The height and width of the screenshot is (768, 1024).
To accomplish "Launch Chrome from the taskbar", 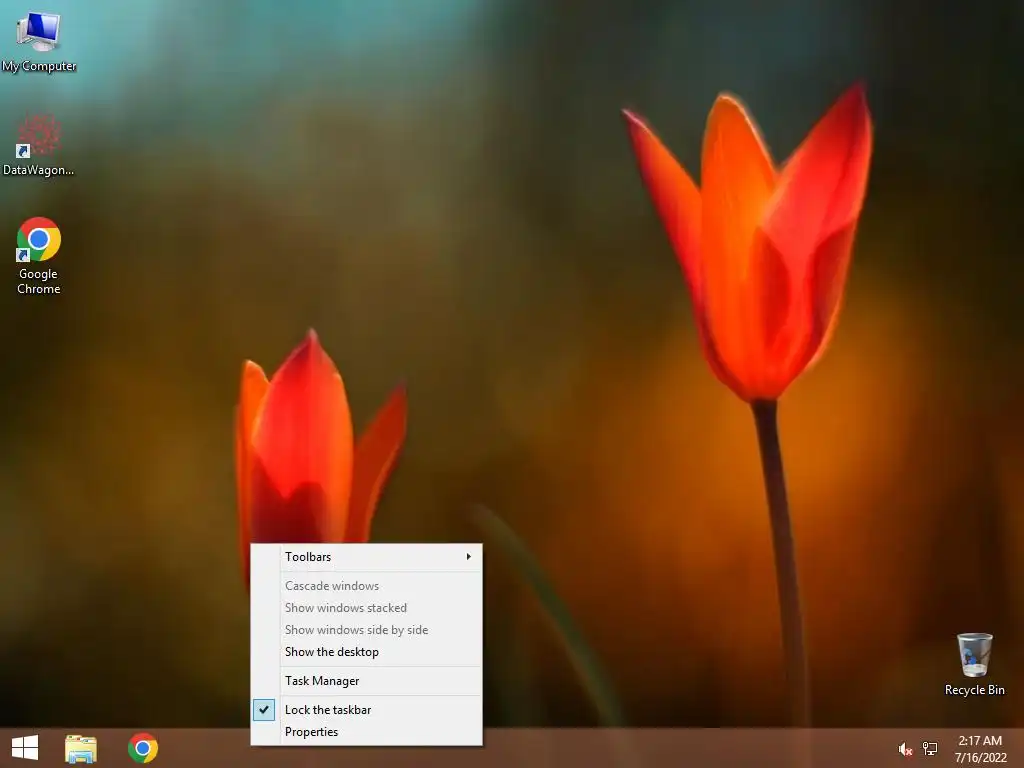I will point(143,748).
